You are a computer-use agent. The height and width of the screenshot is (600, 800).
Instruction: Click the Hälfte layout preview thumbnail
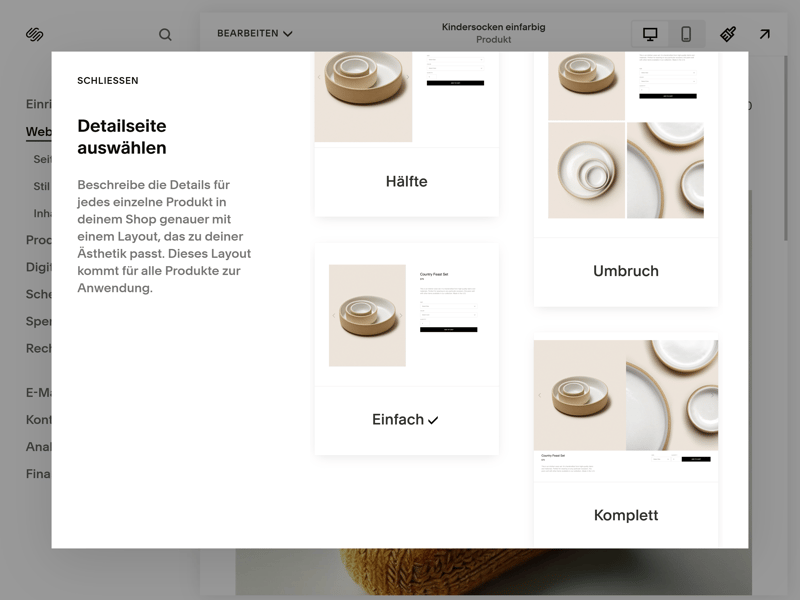click(x=407, y=99)
